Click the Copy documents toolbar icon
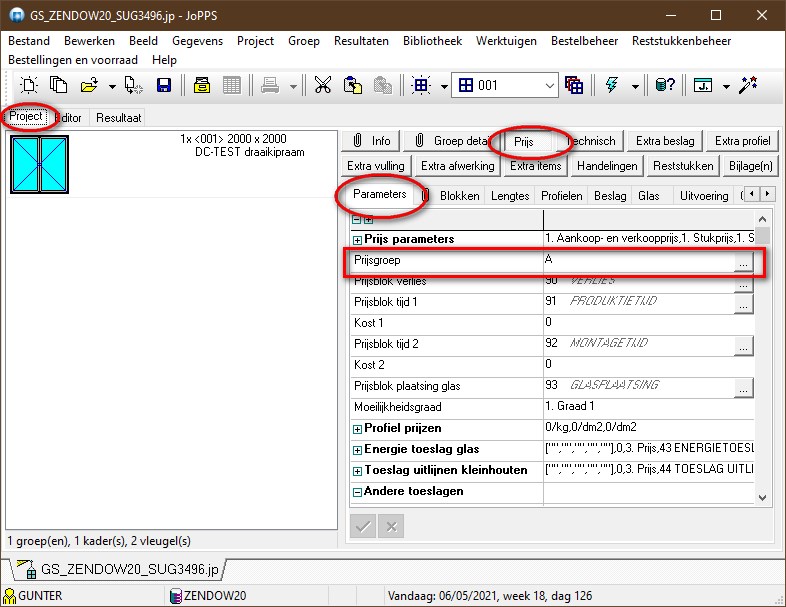Image resolution: width=786 pixels, height=607 pixels. (59, 85)
